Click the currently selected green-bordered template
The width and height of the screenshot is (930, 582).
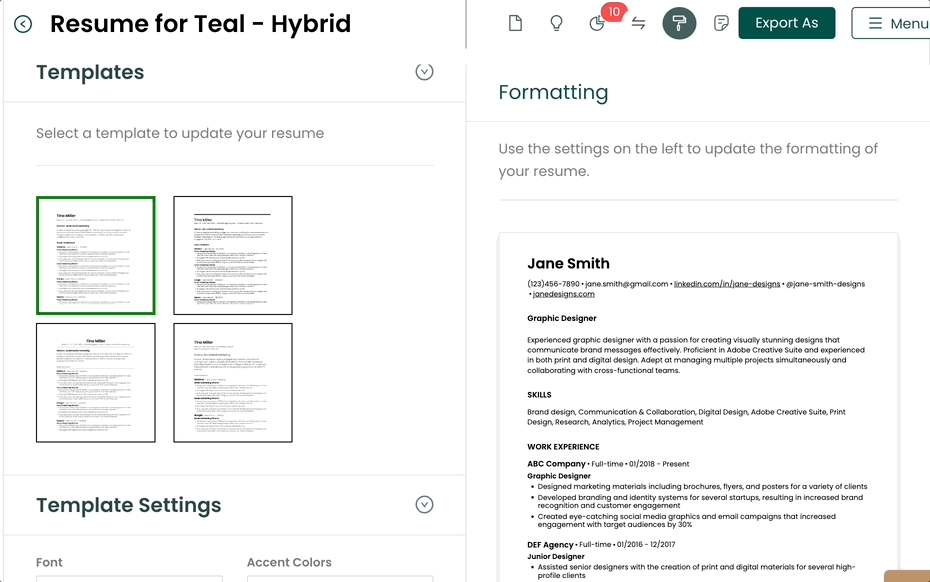click(x=96, y=254)
